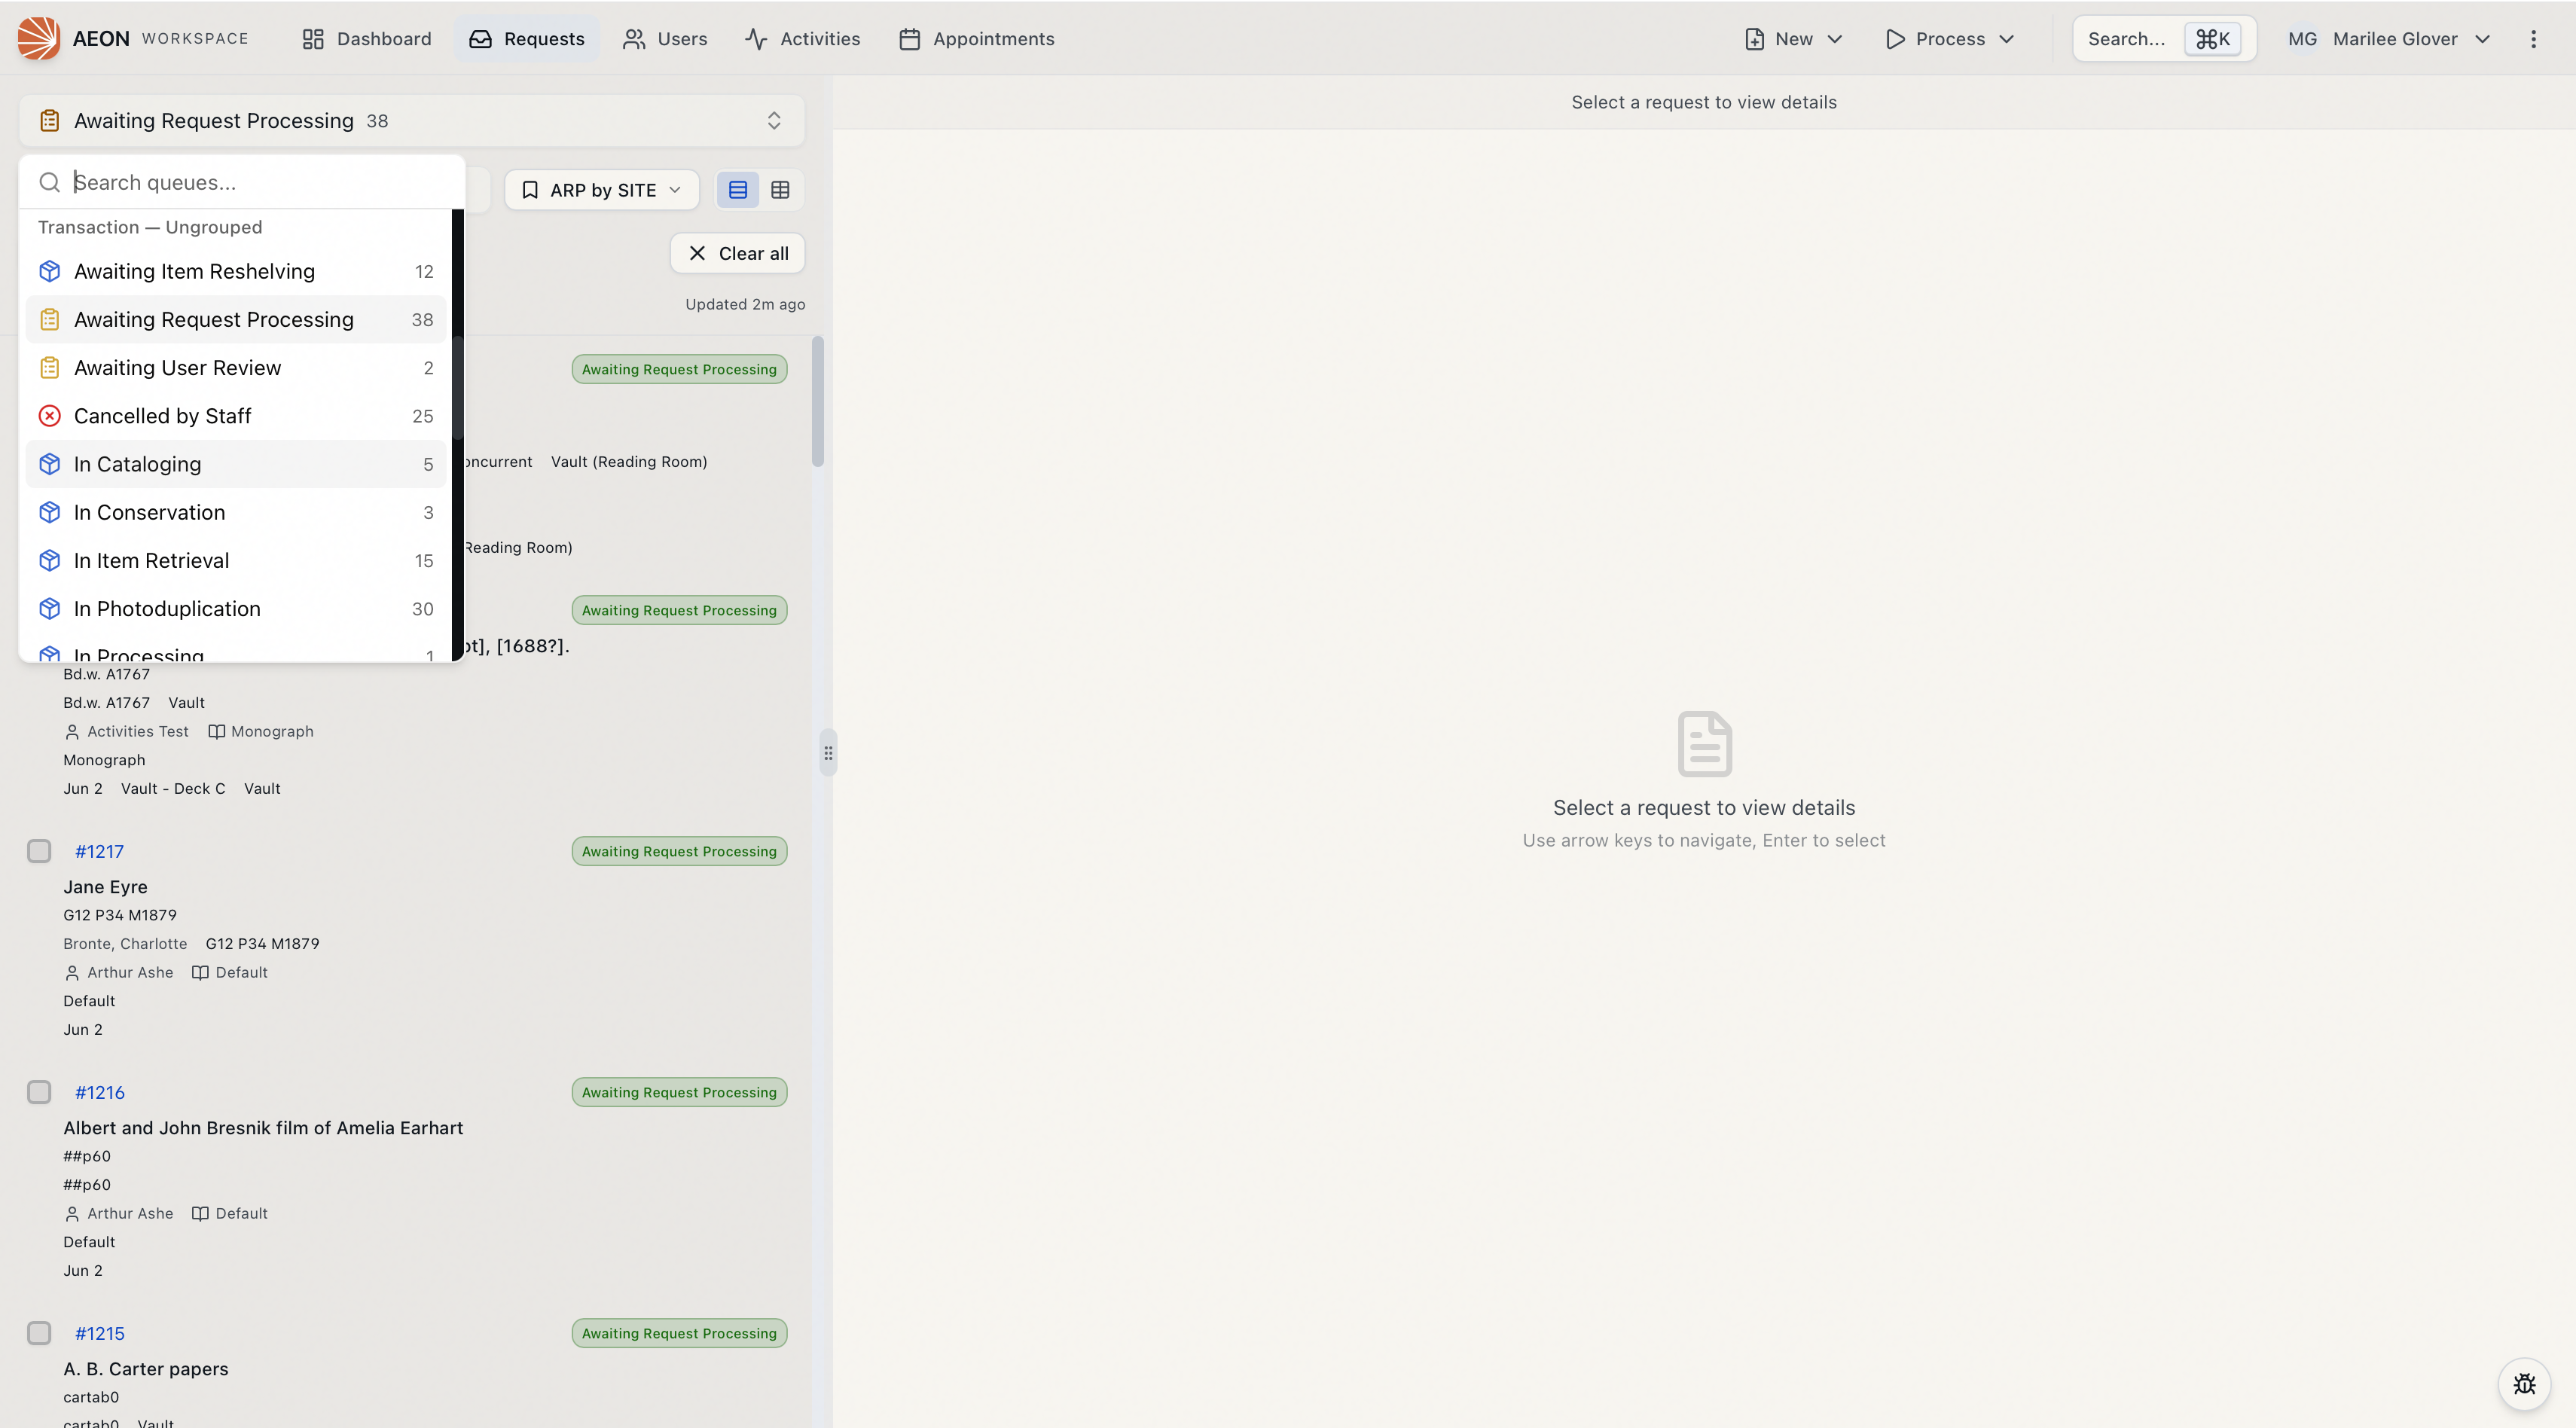Viewport: 2576px width, 1428px height.
Task: Click the Clear all filters button
Action: coord(737,253)
